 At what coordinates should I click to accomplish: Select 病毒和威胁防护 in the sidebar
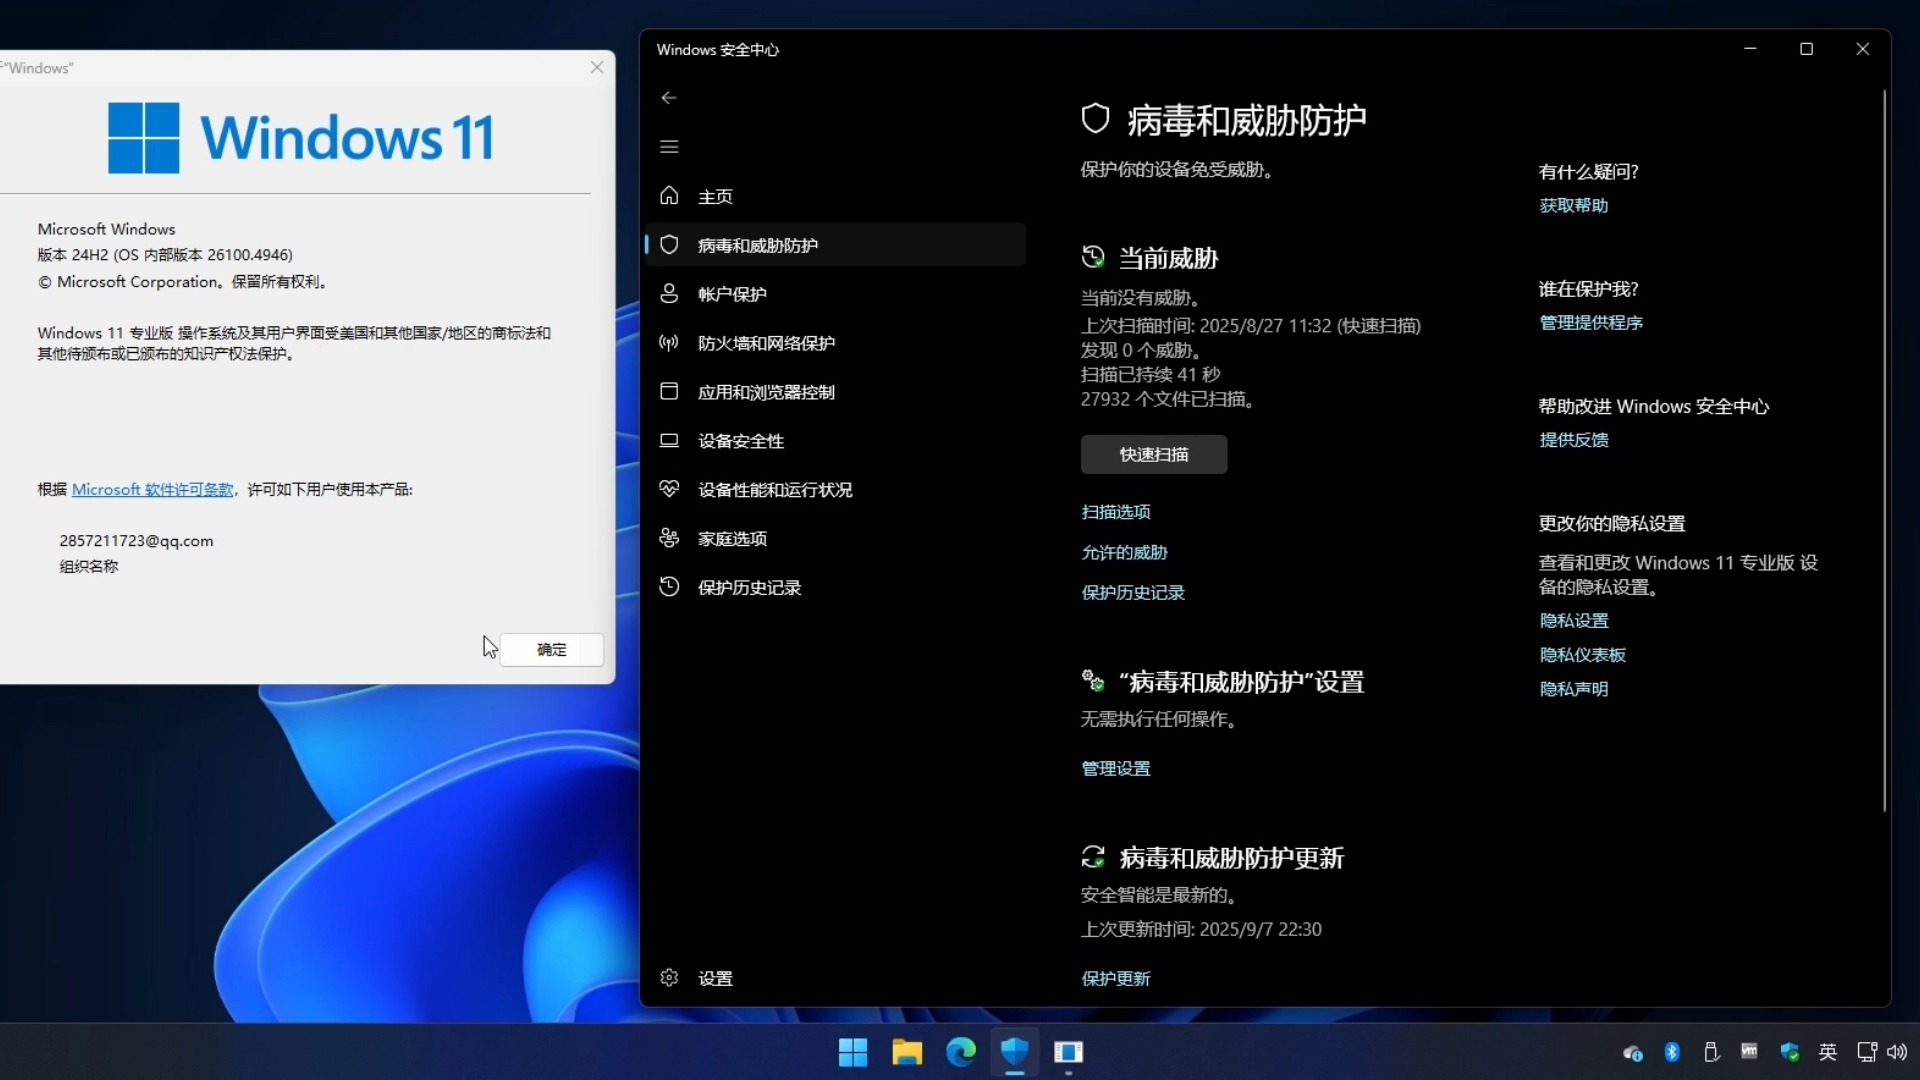click(x=835, y=245)
